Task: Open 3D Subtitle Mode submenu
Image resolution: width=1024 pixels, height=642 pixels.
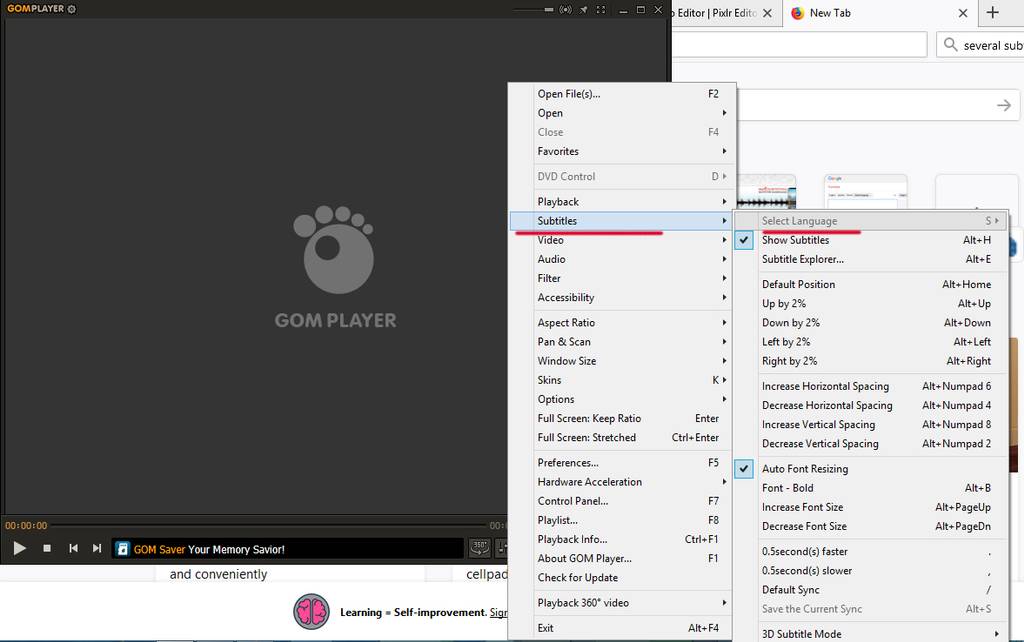Action: [x=871, y=634]
